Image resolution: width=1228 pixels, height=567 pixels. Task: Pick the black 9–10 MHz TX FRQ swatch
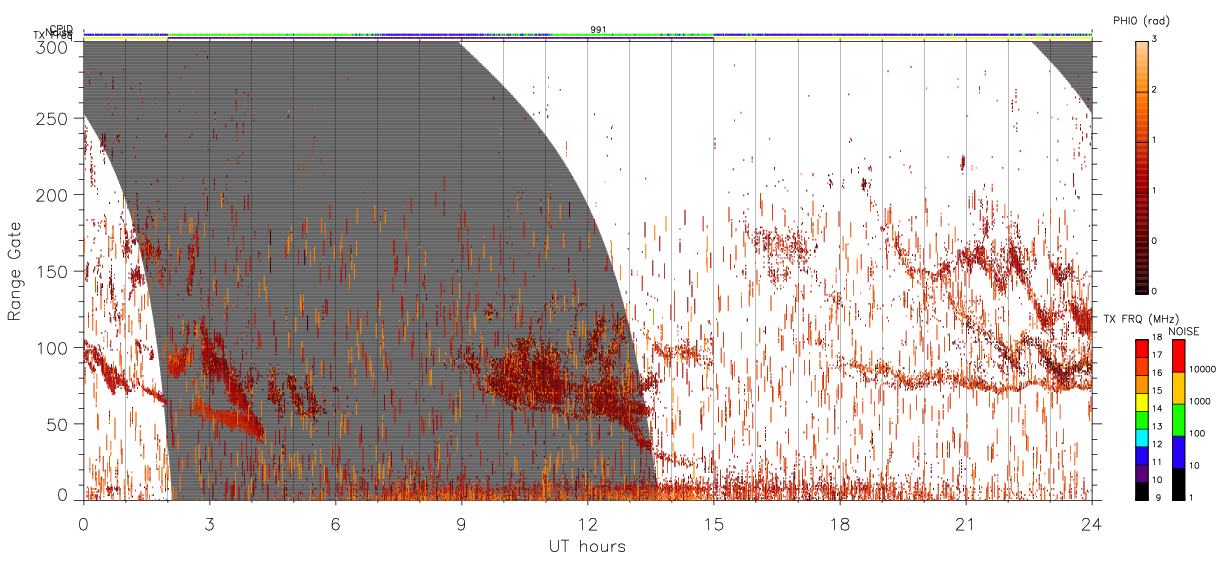[1141, 489]
